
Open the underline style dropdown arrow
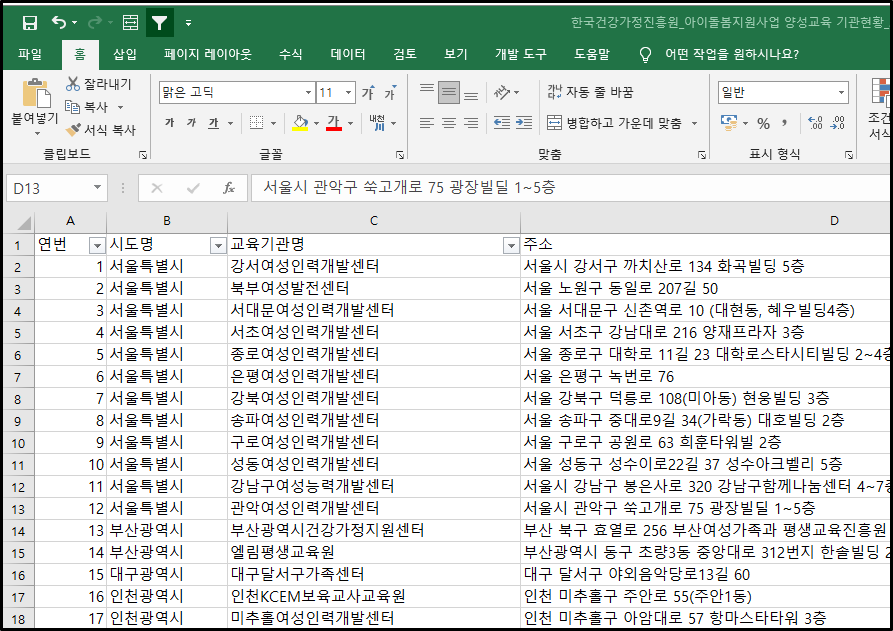[231, 123]
